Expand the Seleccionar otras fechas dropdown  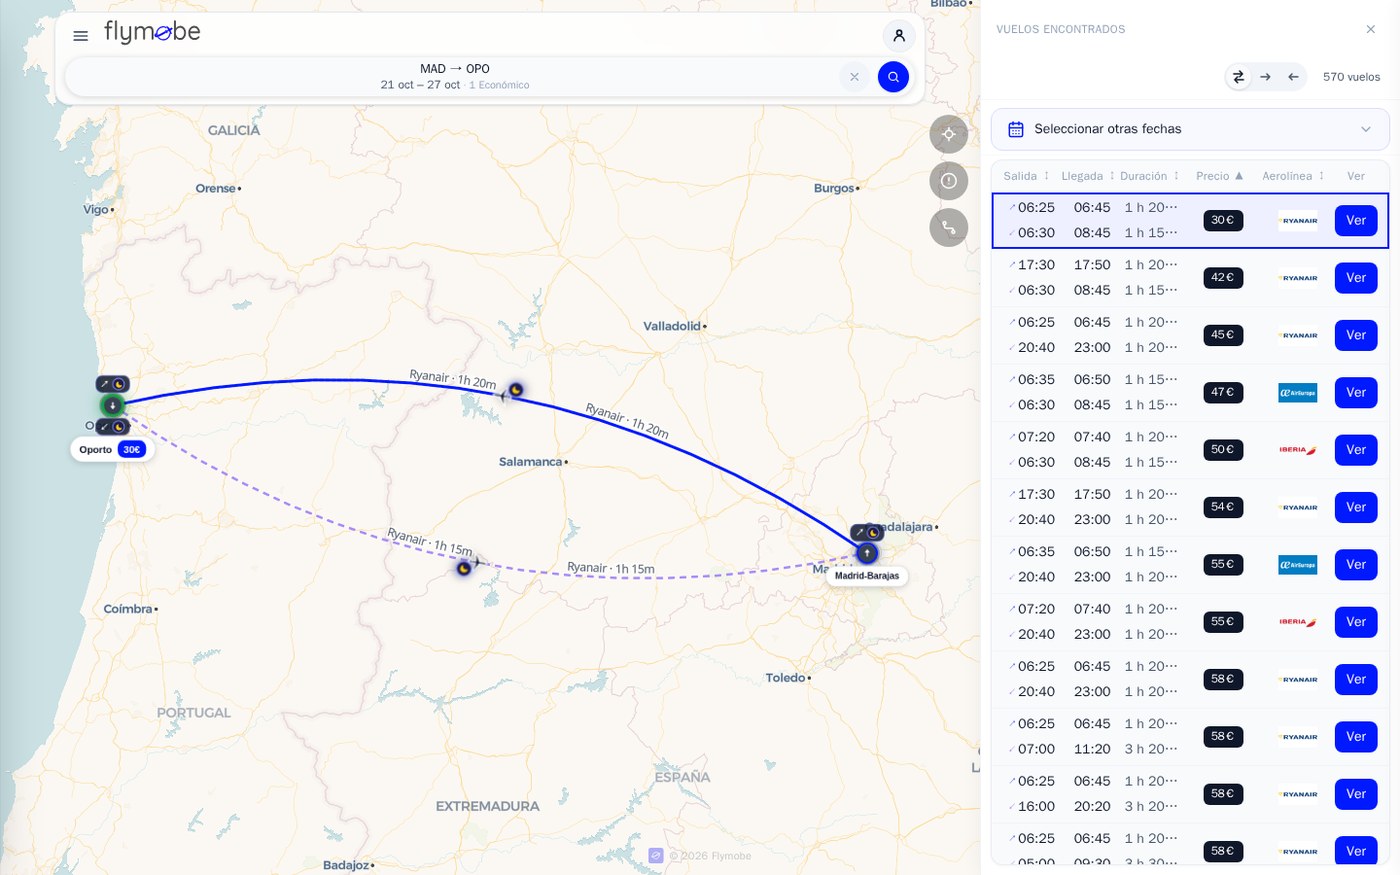[1190, 129]
